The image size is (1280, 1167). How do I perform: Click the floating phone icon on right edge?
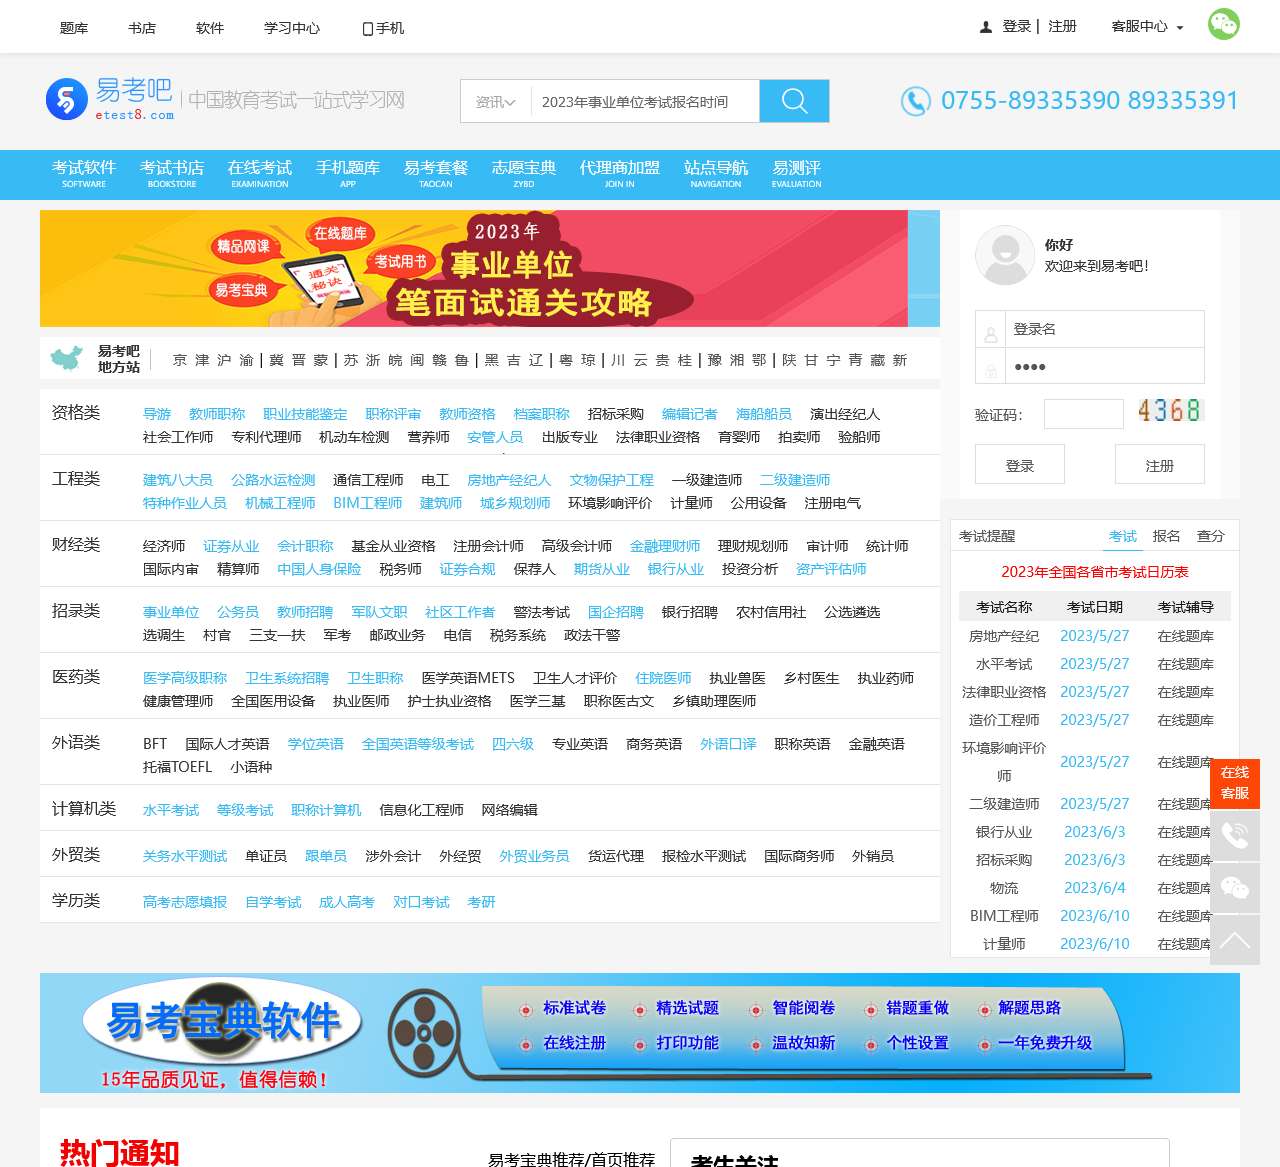(1235, 833)
